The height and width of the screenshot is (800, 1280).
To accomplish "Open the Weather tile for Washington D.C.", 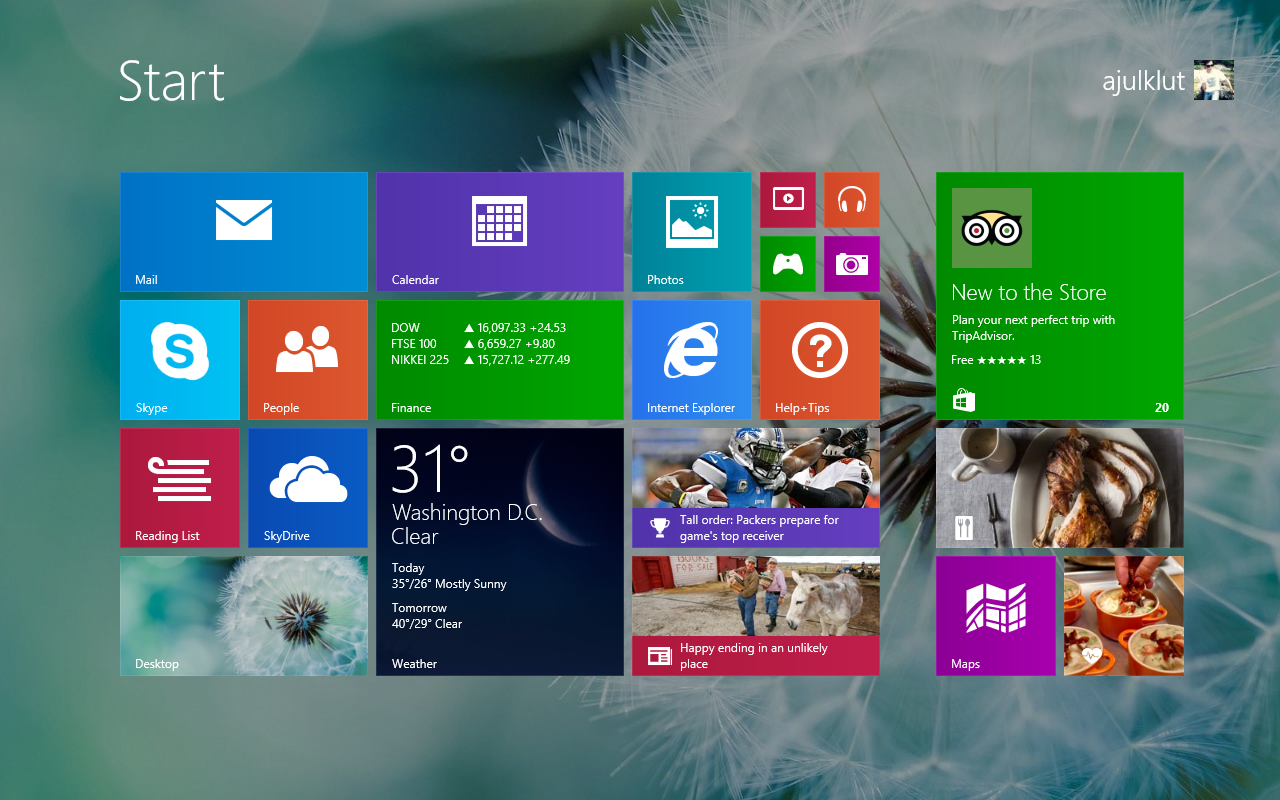I will [500, 552].
